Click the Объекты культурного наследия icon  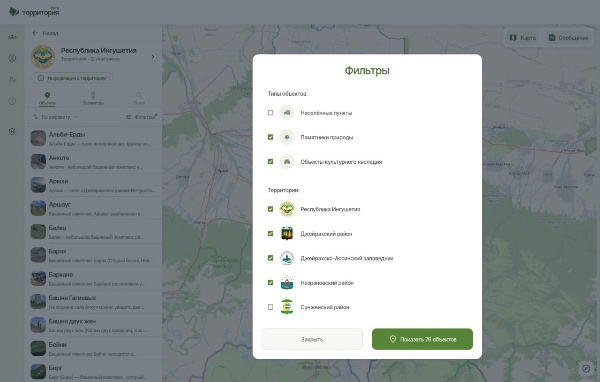[287, 162]
